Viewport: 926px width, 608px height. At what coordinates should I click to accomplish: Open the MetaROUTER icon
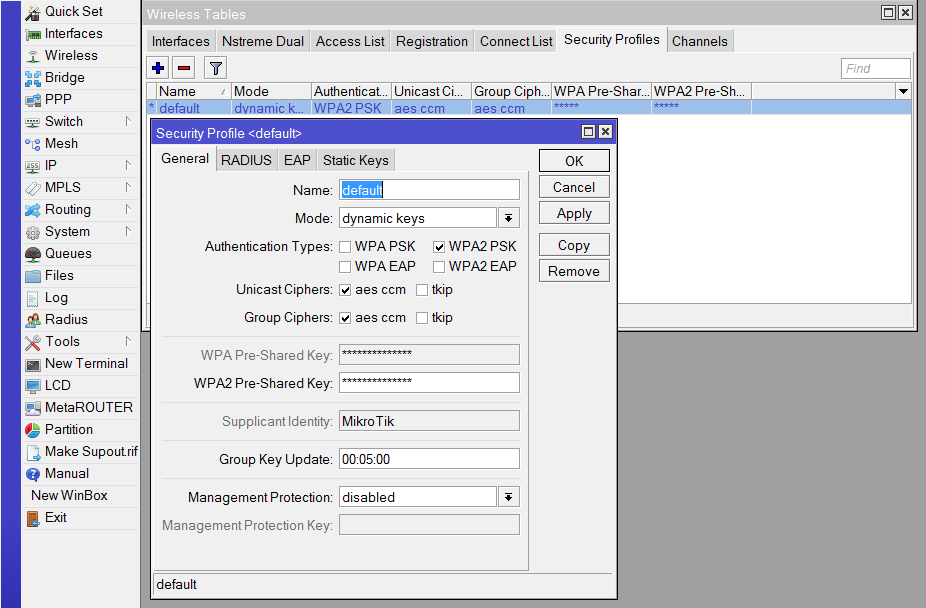pyautogui.click(x=33, y=408)
